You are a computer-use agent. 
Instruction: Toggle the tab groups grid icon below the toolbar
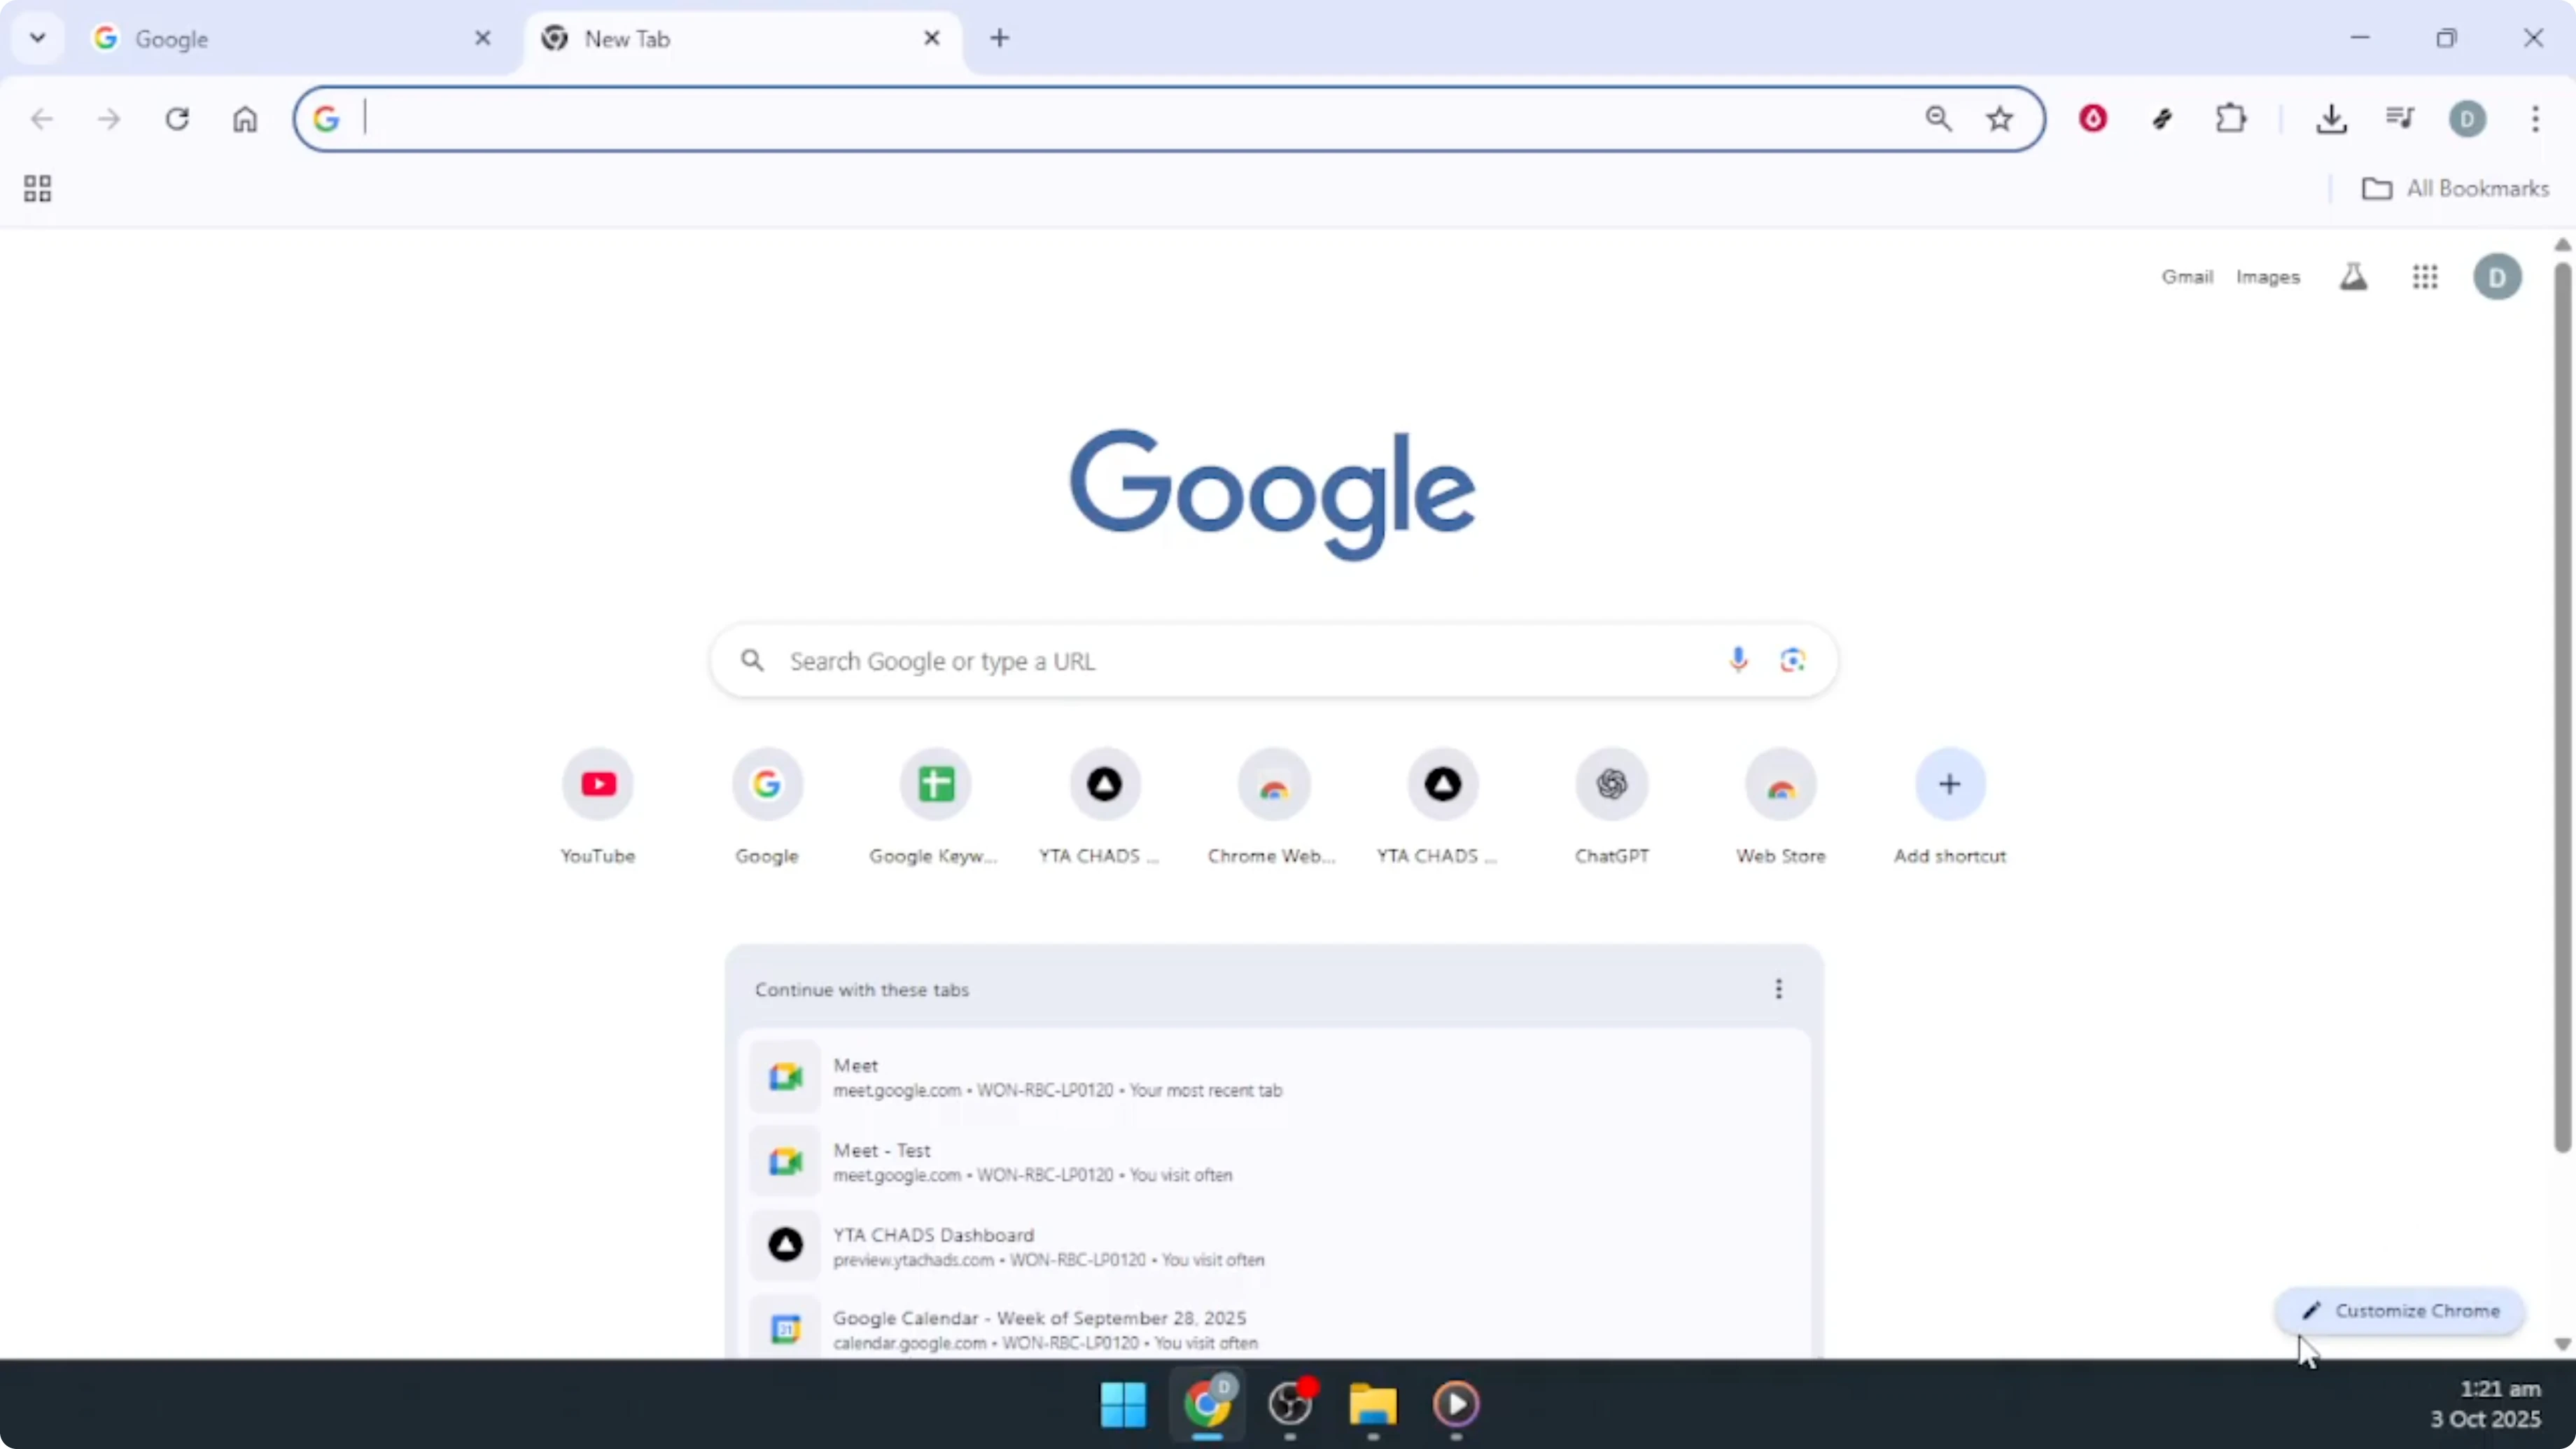pos(37,188)
